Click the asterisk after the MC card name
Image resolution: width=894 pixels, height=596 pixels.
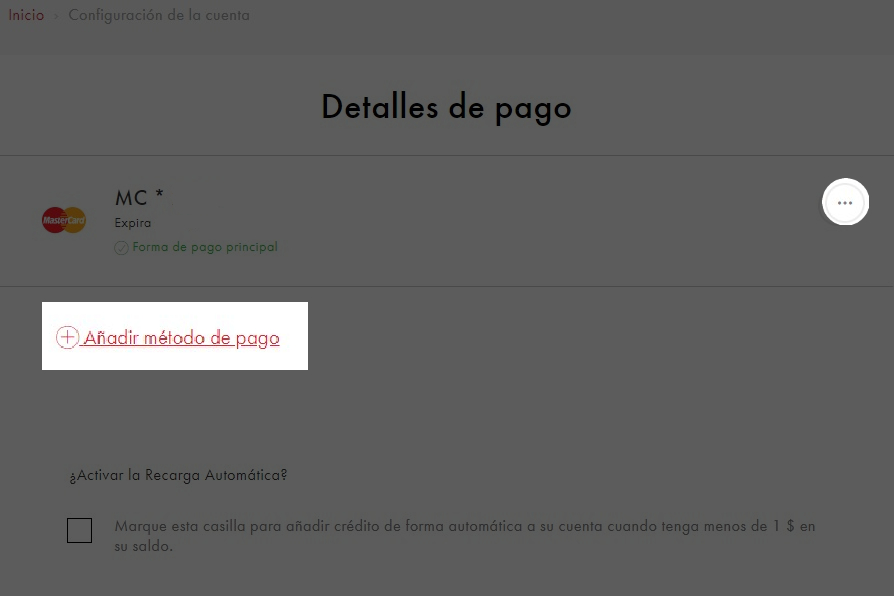pos(159,196)
